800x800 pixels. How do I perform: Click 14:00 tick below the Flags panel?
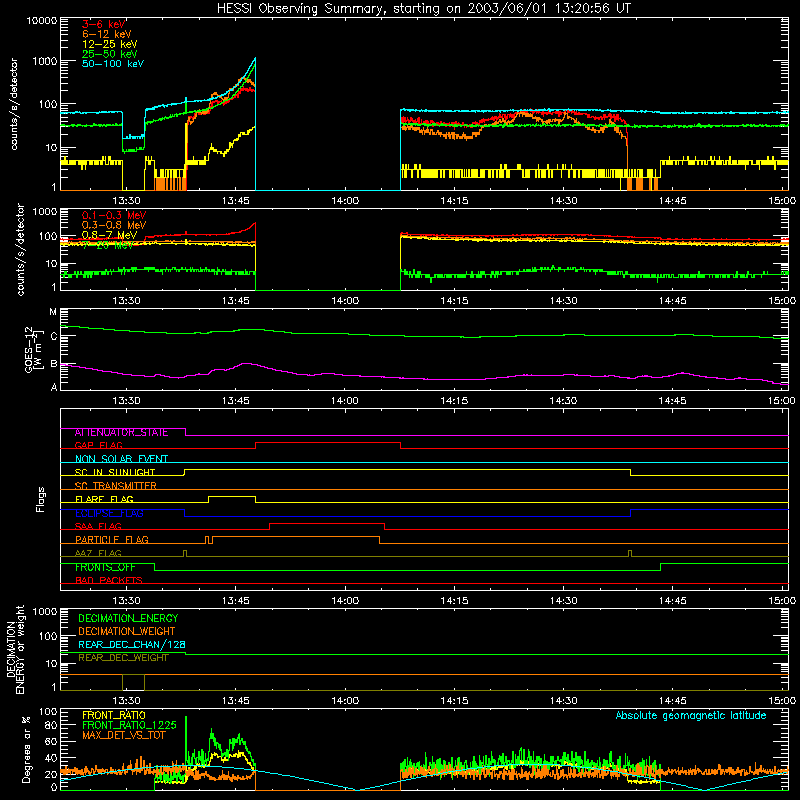pos(345,601)
